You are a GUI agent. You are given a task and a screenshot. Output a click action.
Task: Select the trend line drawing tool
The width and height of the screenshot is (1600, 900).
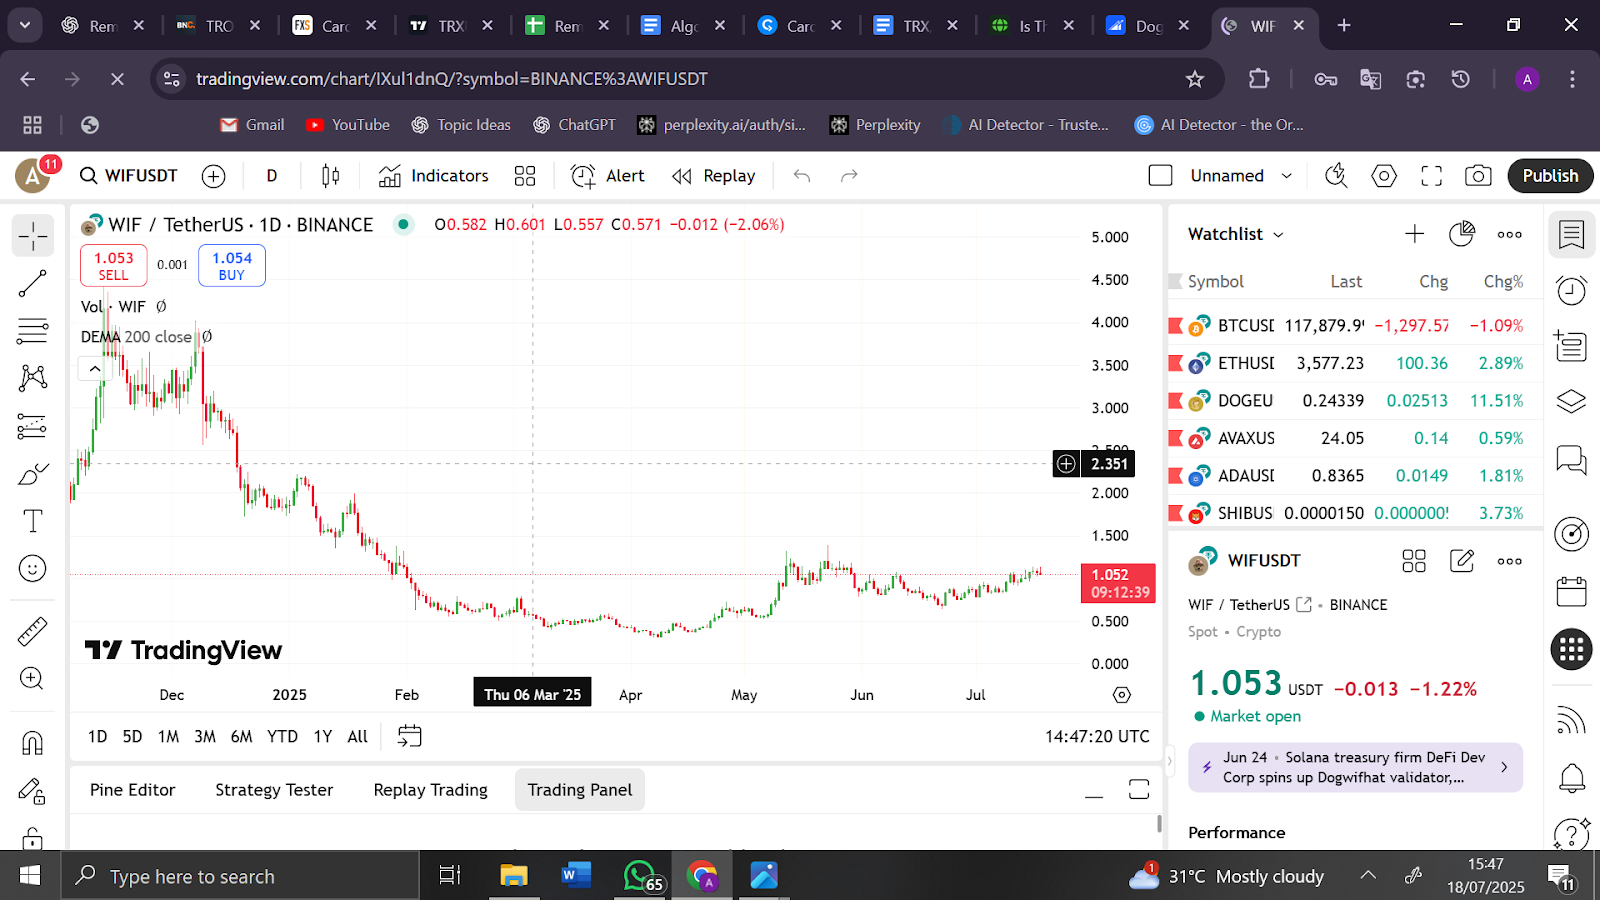[x=32, y=284]
